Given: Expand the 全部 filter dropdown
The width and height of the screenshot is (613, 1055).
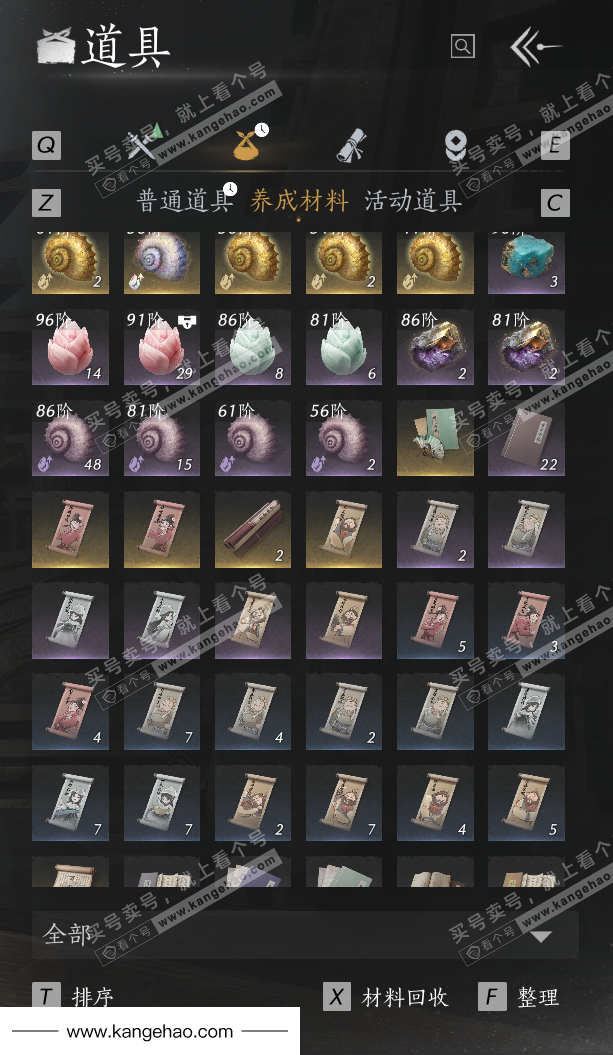Looking at the screenshot, I should point(305,935).
